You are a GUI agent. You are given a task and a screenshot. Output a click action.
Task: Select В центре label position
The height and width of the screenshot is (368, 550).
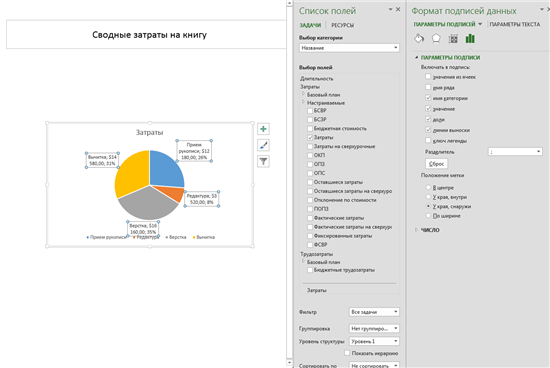pos(428,187)
